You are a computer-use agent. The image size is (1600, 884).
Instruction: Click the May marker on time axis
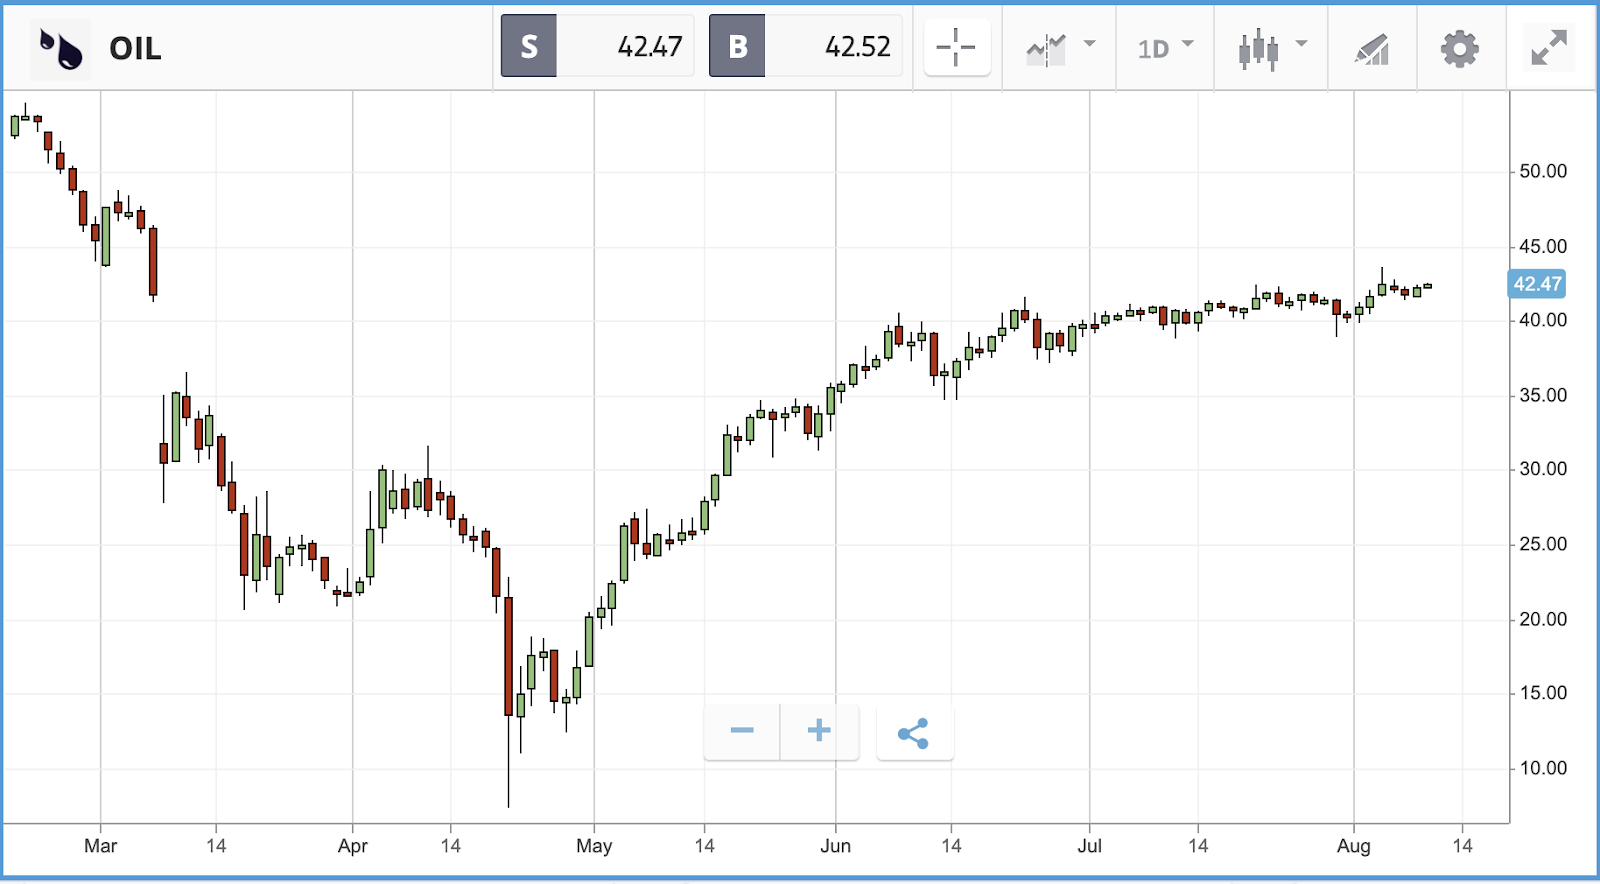(594, 846)
